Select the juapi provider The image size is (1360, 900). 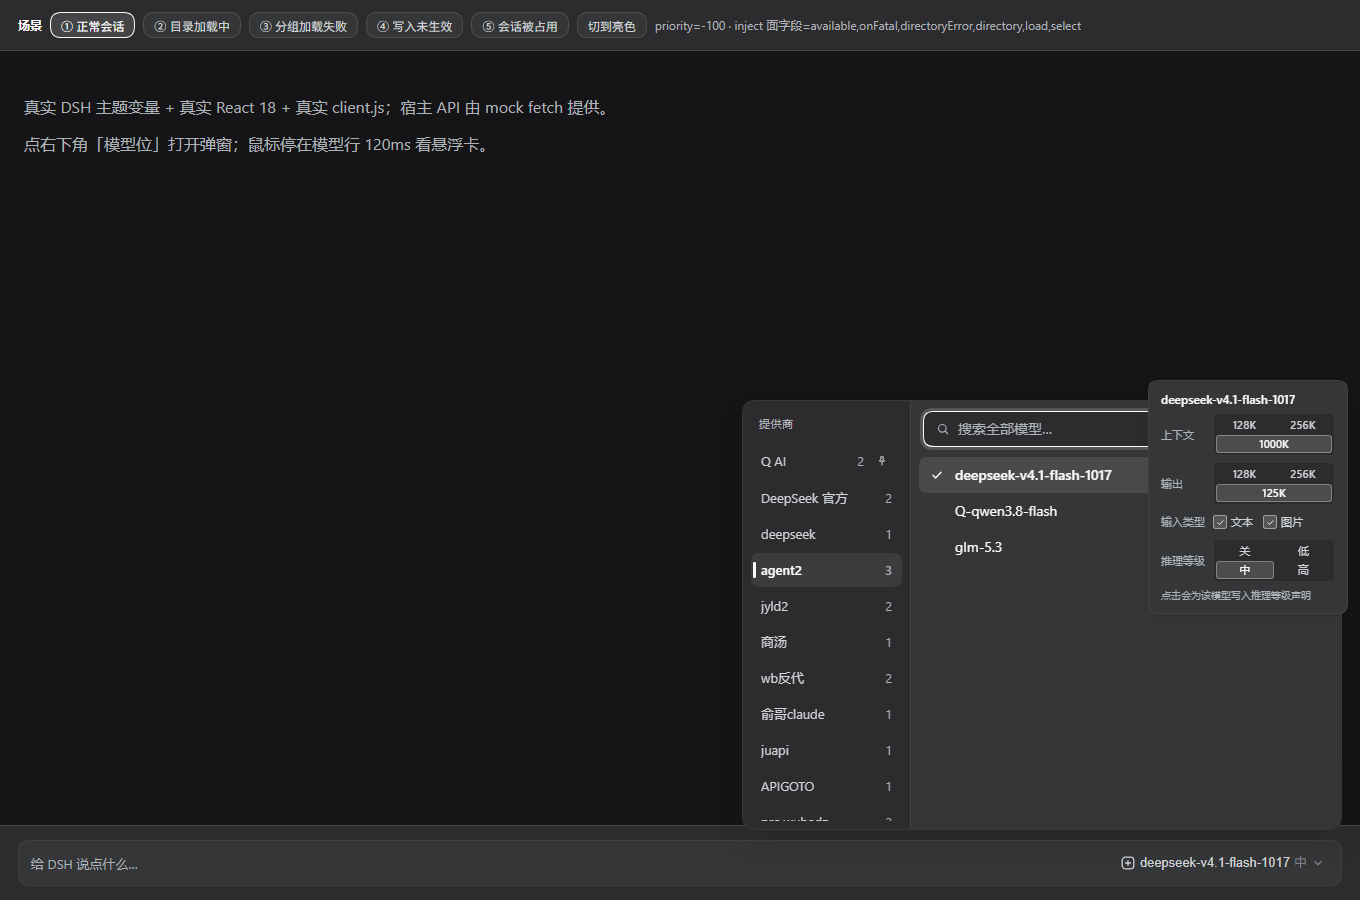(826, 750)
